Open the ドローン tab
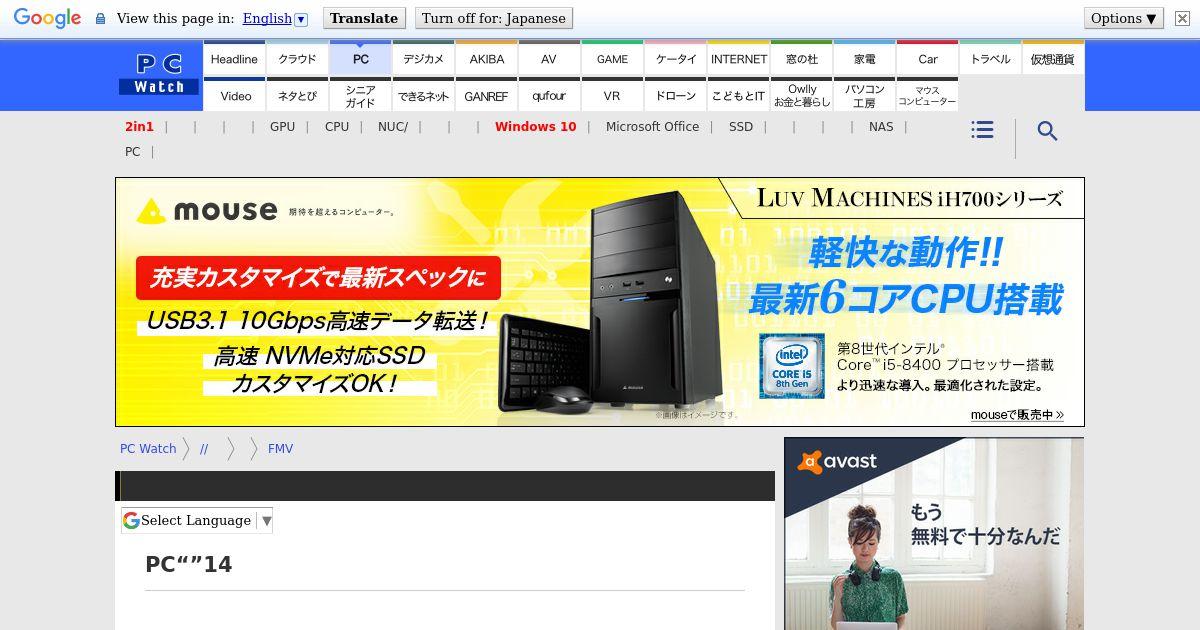The height and width of the screenshot is (630, 1200). (675, 95)
